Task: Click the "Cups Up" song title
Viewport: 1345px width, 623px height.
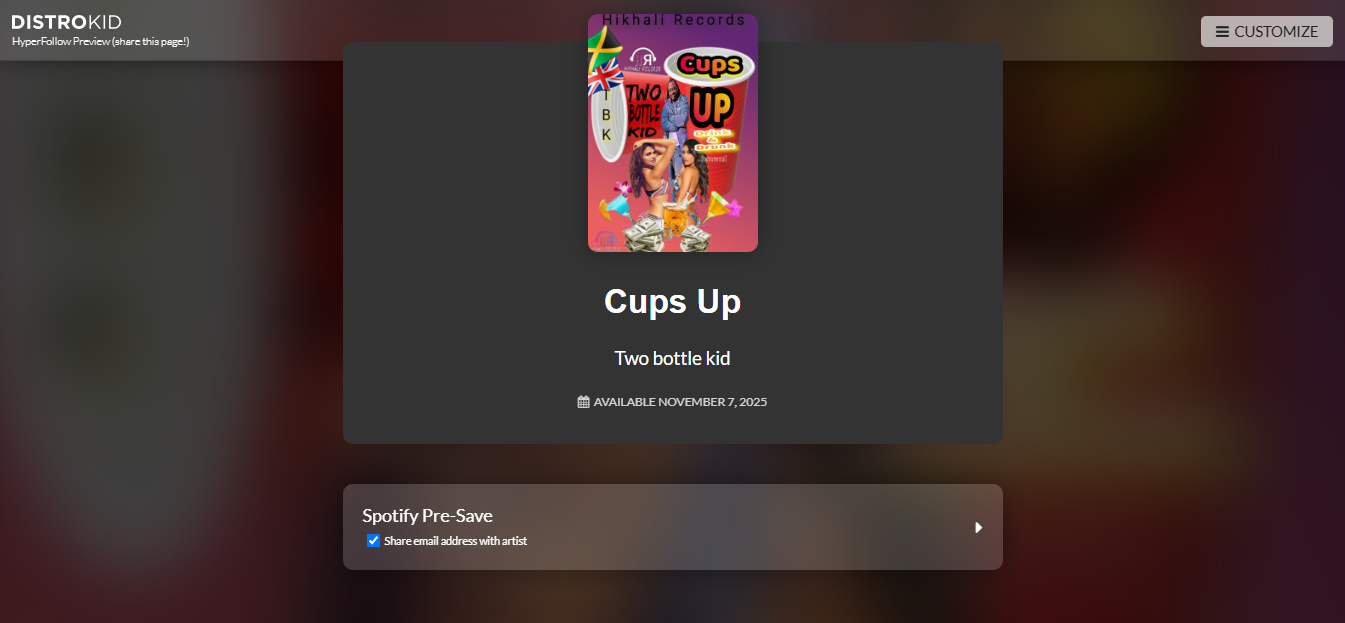Action: click(673, 301)
